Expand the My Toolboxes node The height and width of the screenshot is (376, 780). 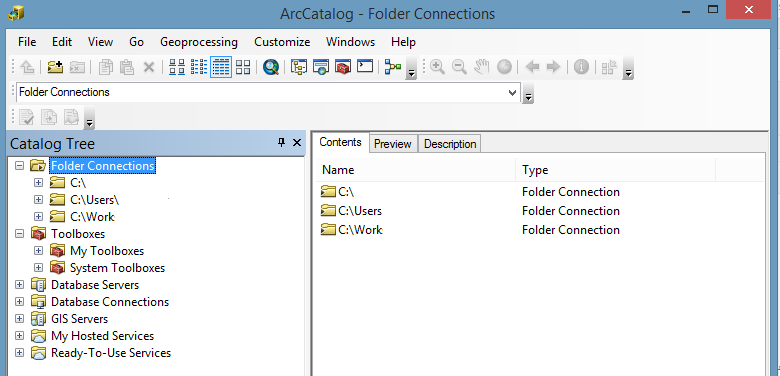click(x=38, y=251)
